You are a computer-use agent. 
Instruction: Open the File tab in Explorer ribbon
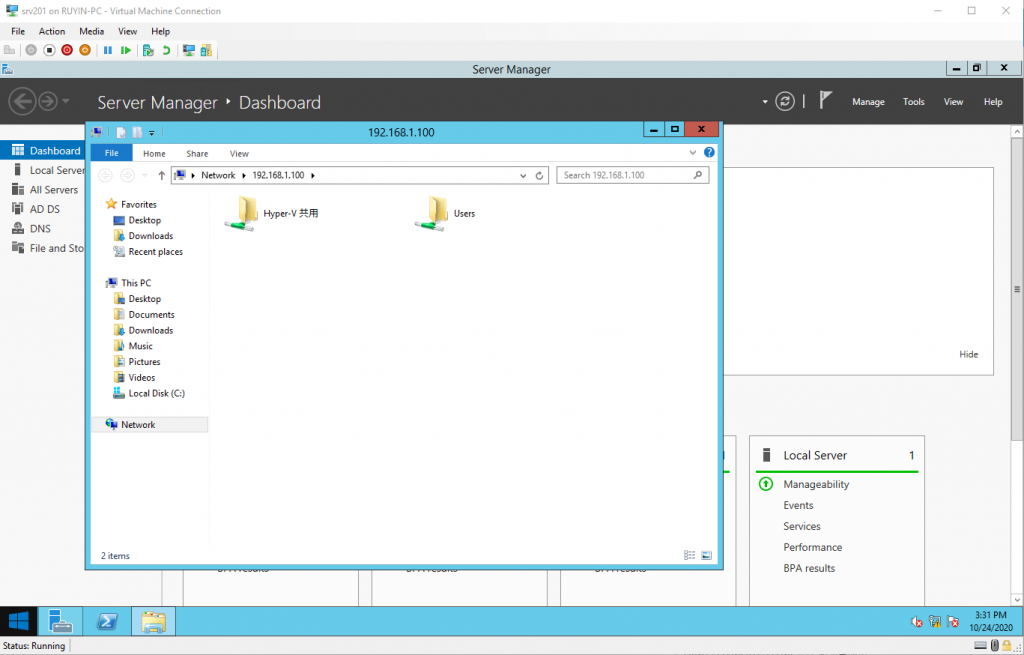[x=112, y=153]
